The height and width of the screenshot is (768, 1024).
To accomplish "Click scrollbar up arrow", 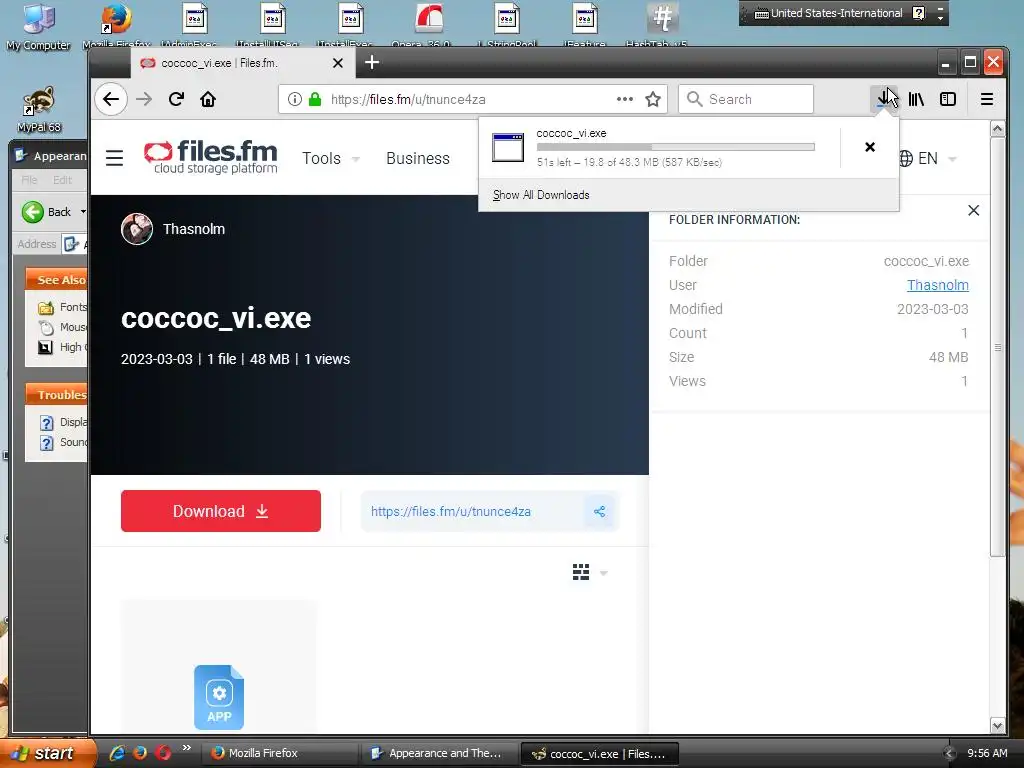I will [997, 129].
